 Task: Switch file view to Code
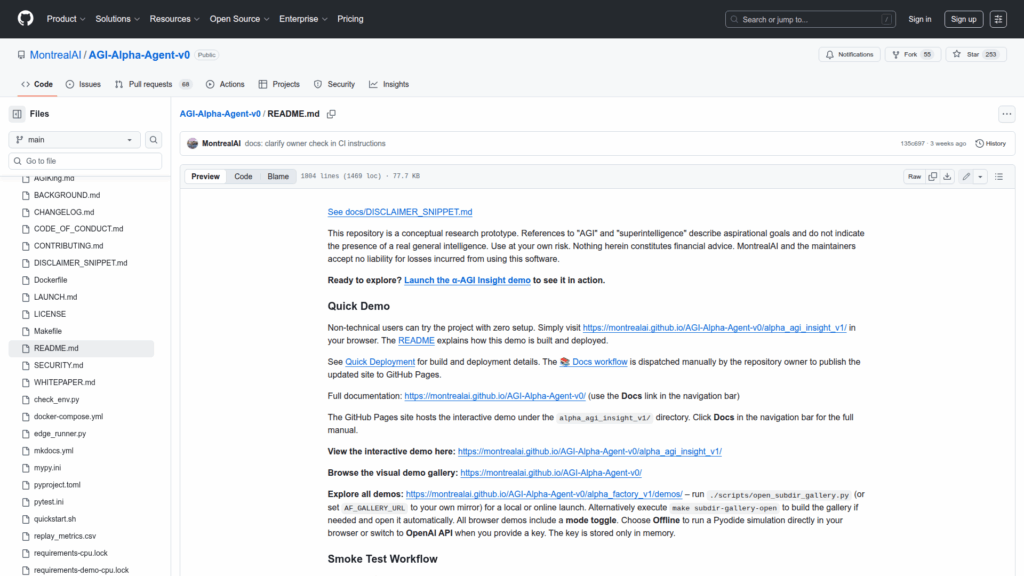[243, 177]
